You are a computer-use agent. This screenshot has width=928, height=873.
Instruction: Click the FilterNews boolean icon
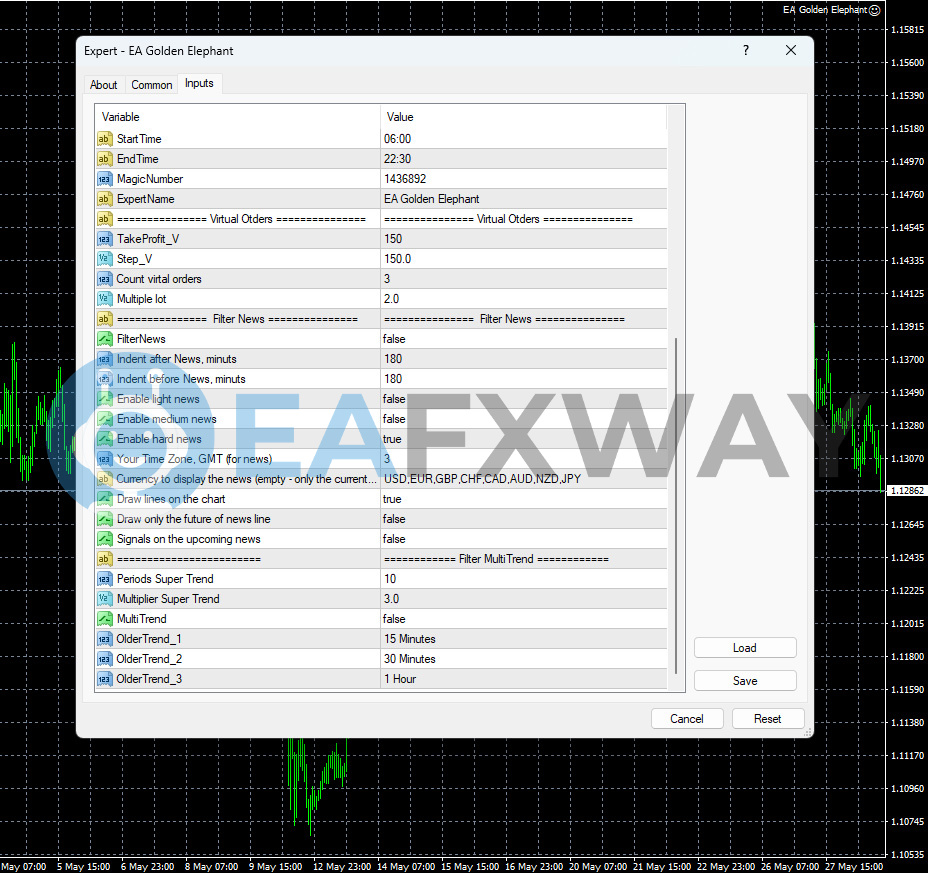click(x=104, y=339)
